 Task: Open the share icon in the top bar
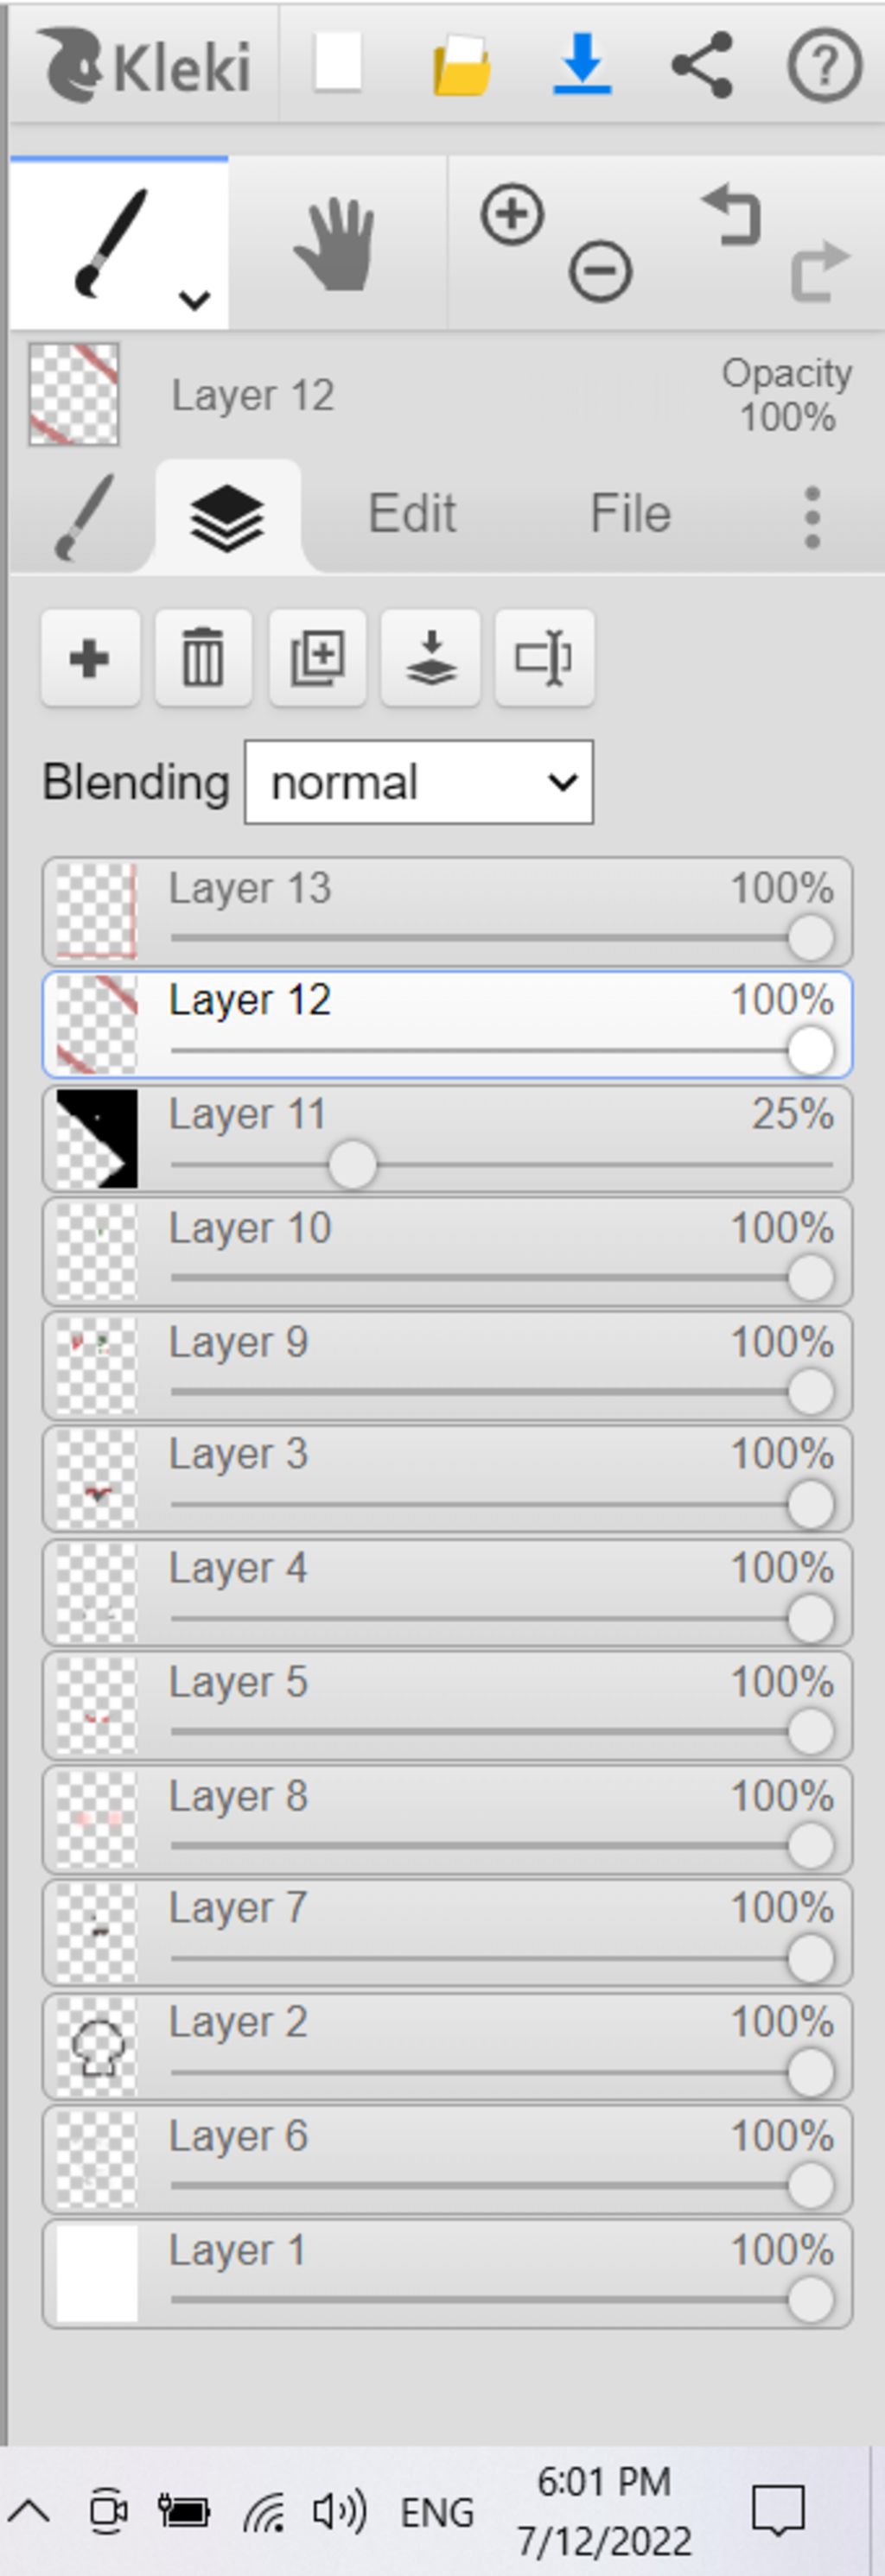(x=702, y=65)
